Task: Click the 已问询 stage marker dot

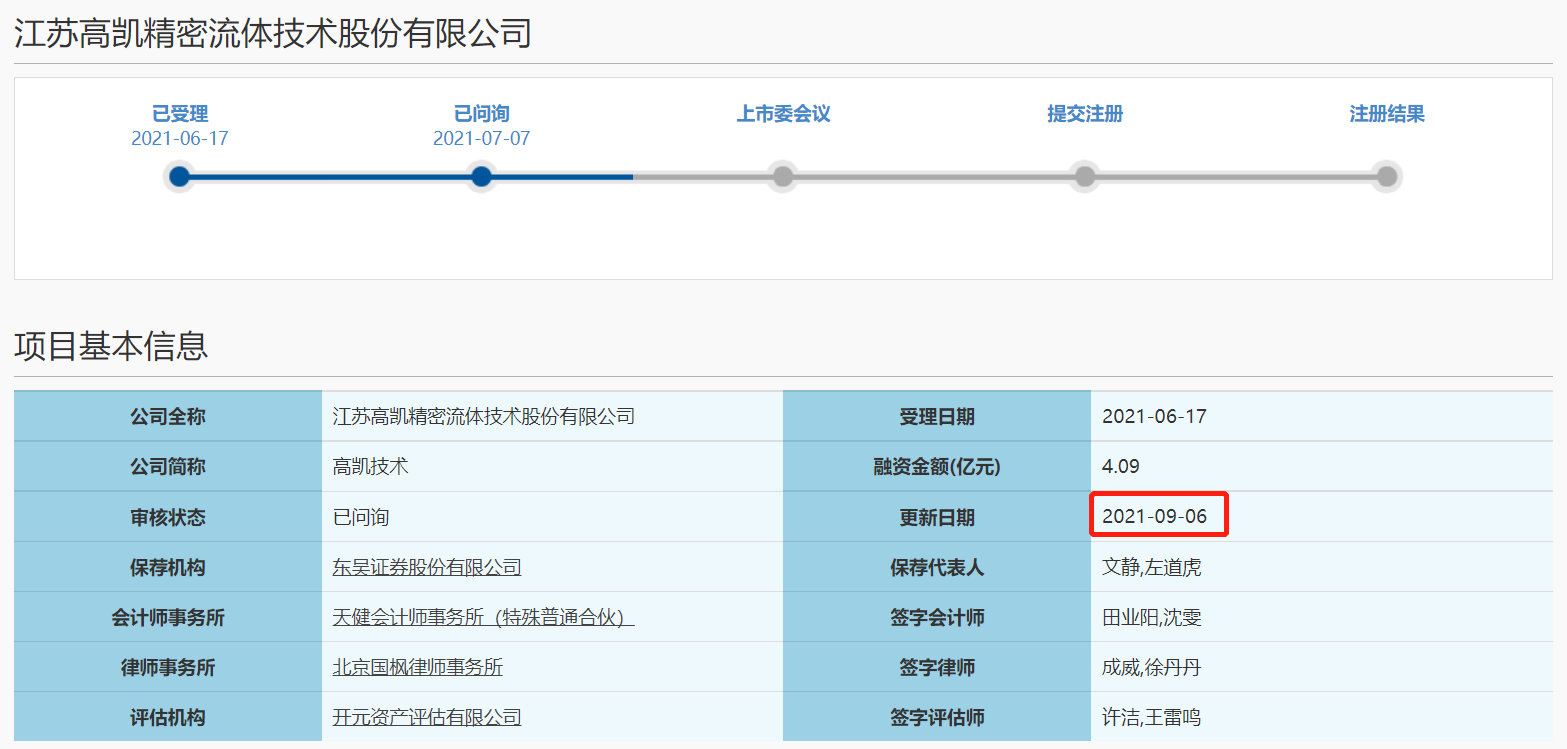Action: (x=482, y=177)
